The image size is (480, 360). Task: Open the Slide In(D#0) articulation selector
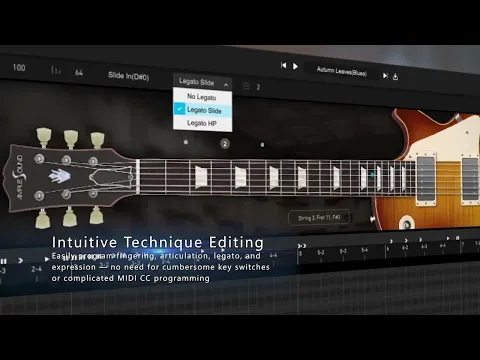(128, 76)
